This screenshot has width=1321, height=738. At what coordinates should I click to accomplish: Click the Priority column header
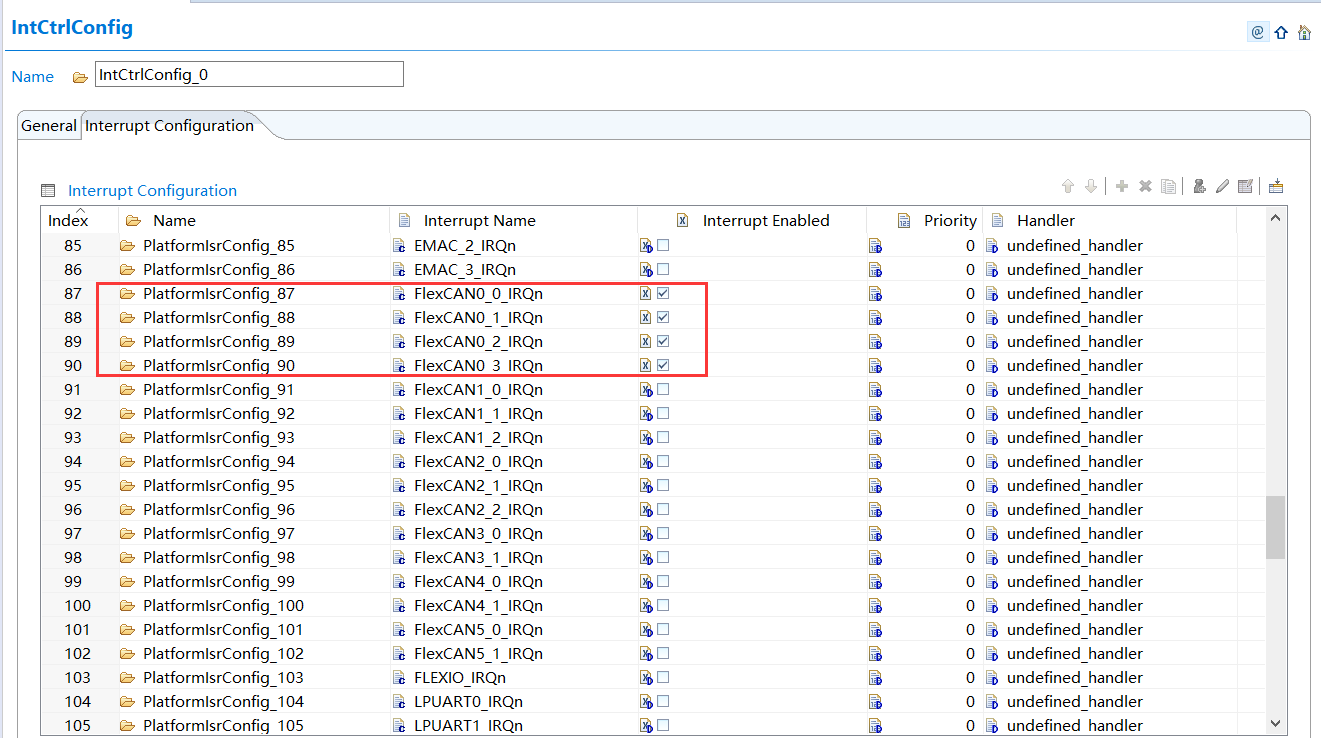point(925,220)
